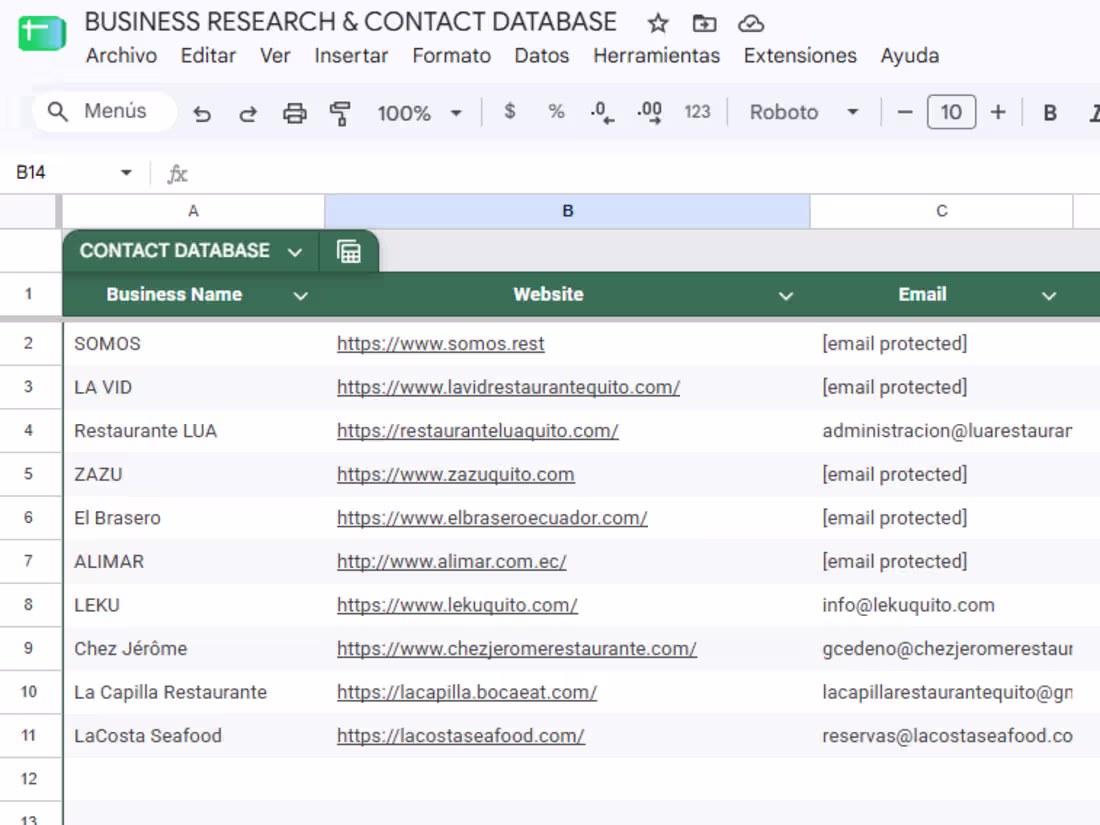The image size is (1100, 825).
Task: Click the Menús search box
Action: (x=104, y=112)
